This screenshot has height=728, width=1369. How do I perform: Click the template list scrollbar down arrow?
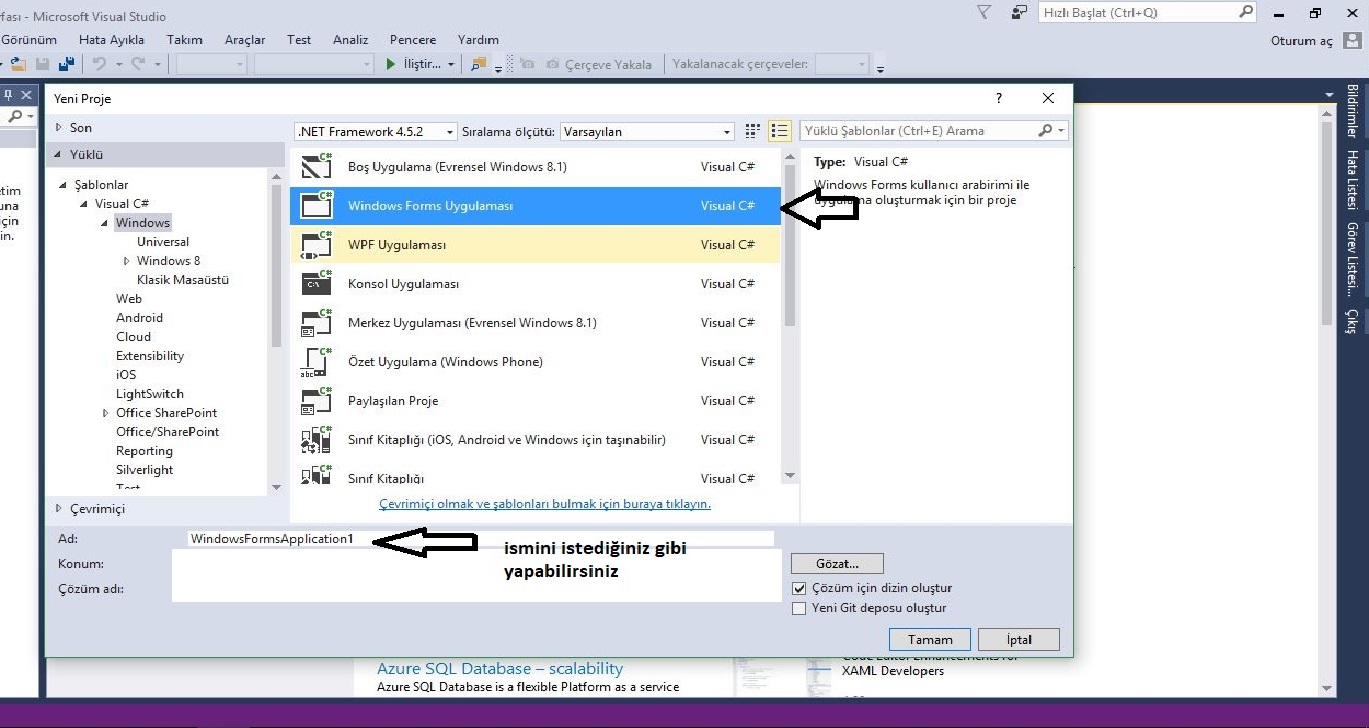(789, 476)
